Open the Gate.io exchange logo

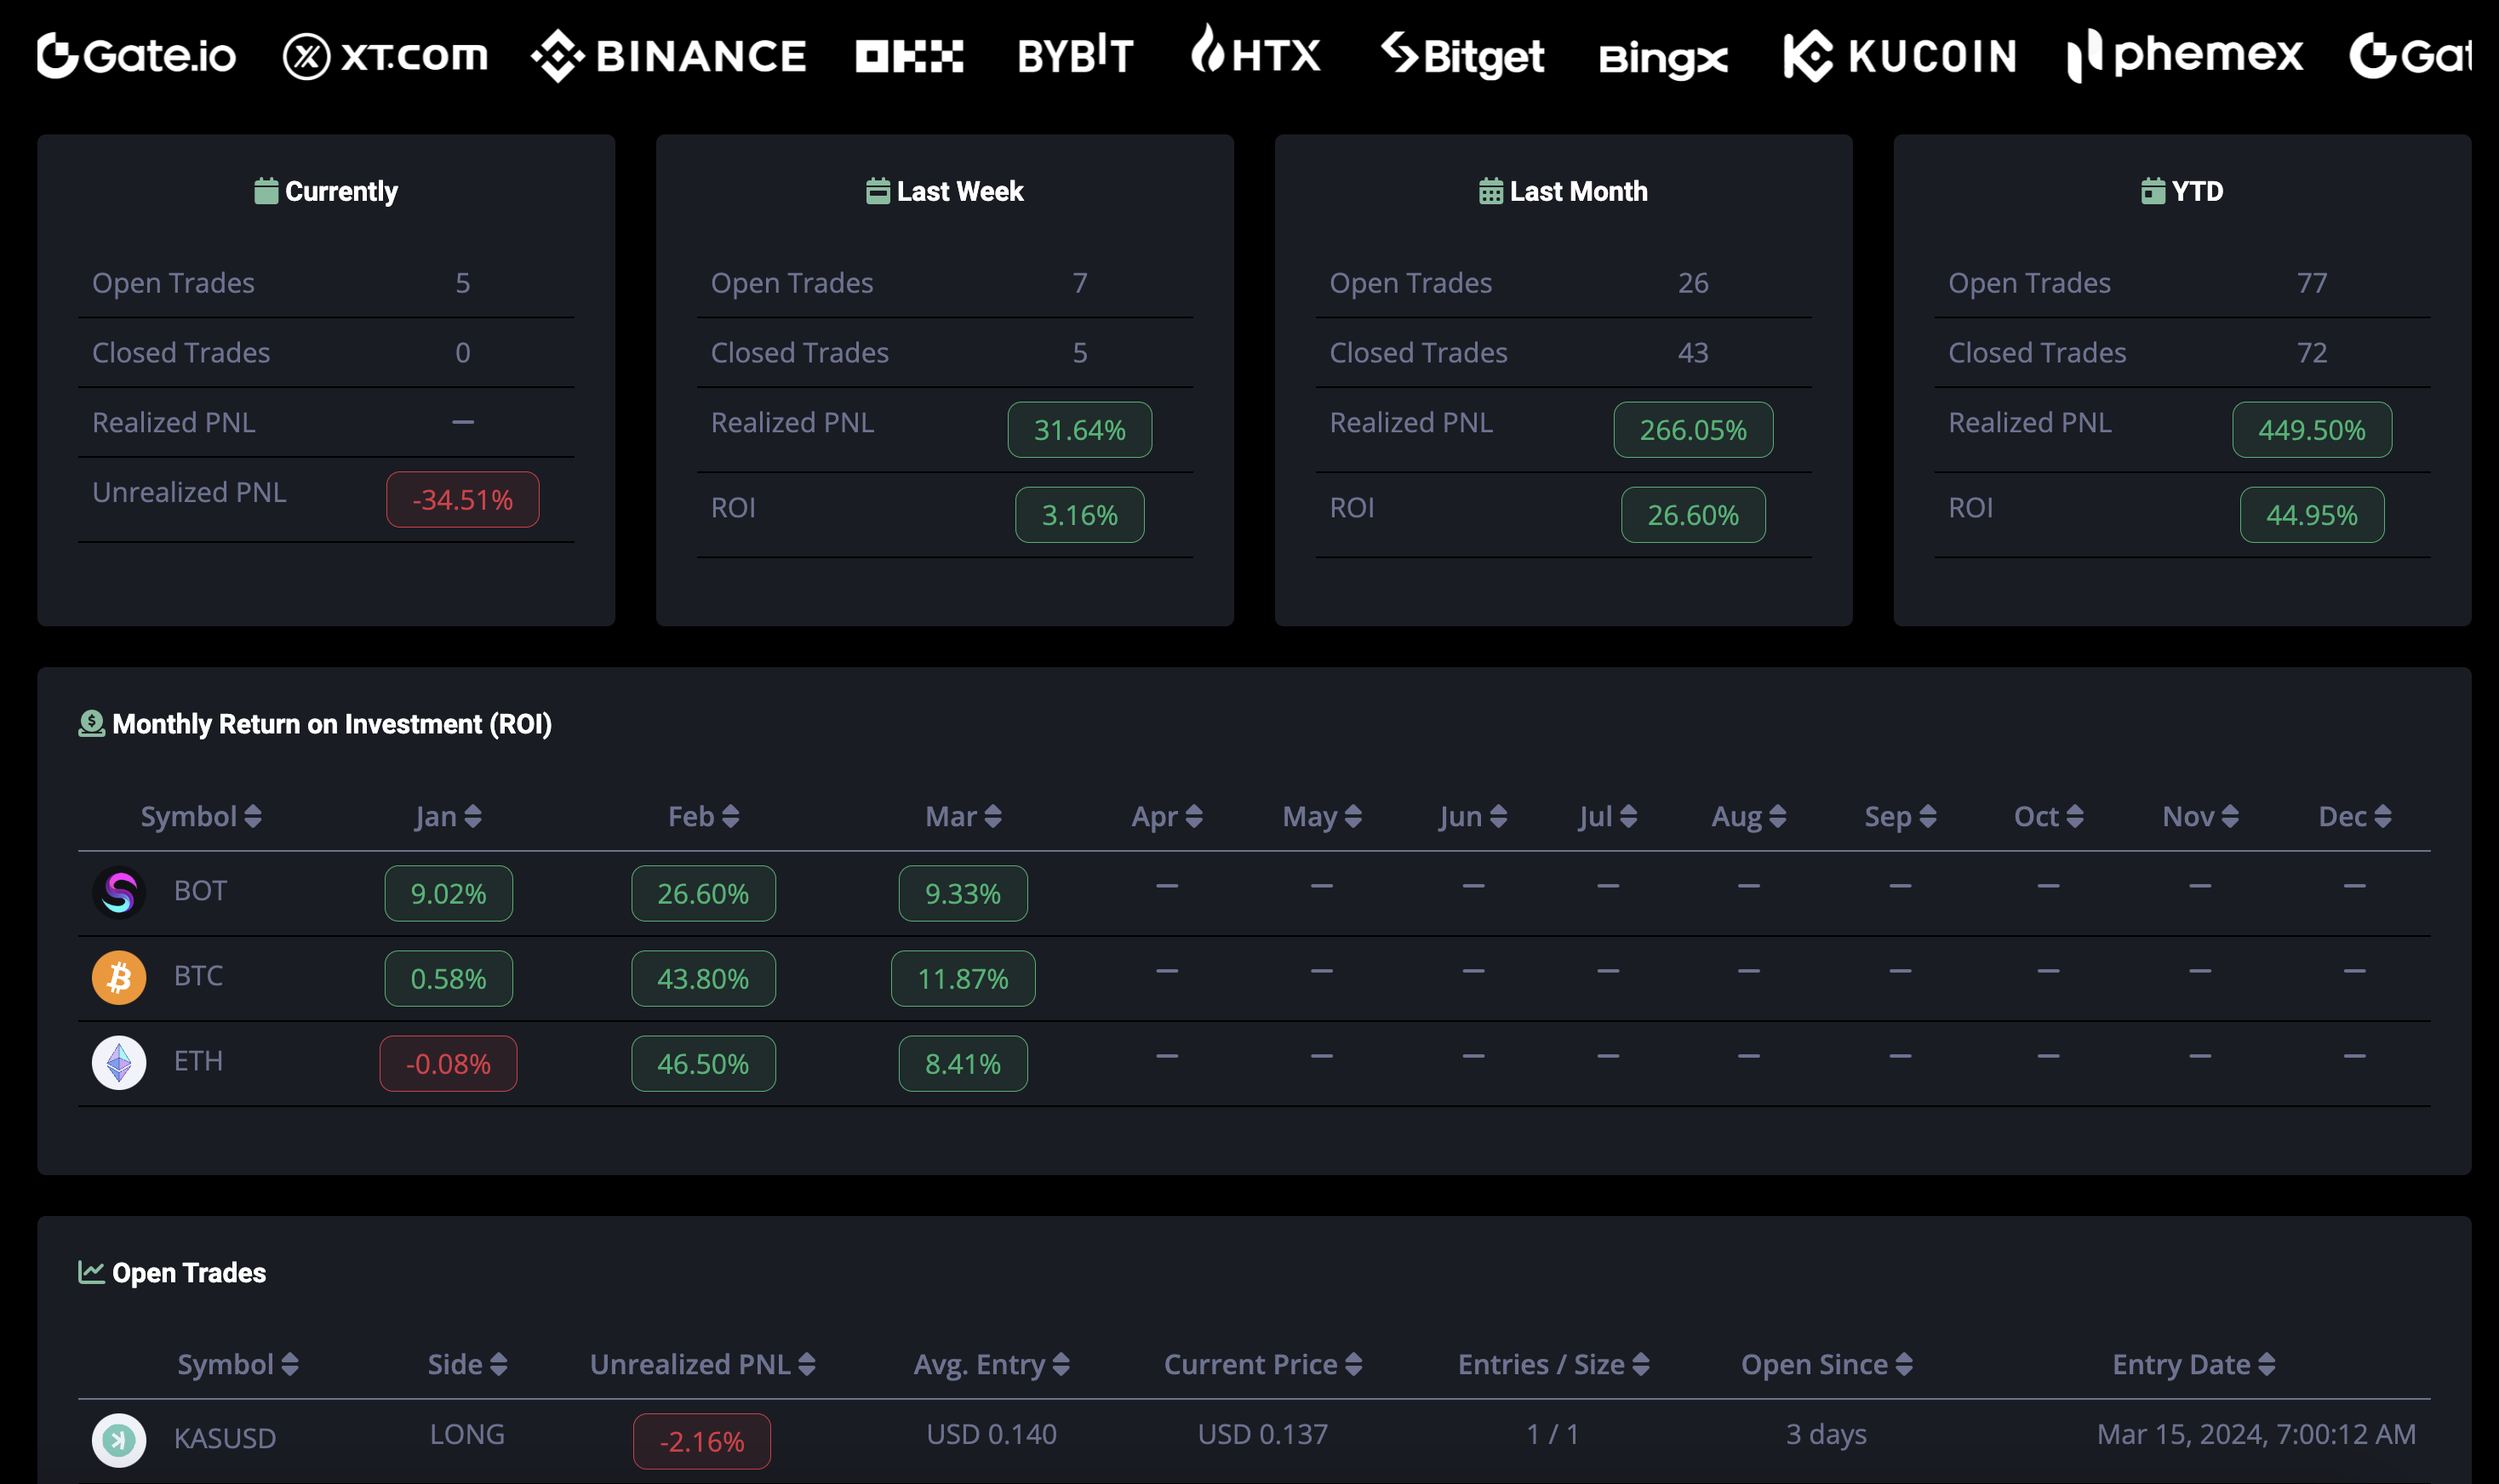point(136,55)
